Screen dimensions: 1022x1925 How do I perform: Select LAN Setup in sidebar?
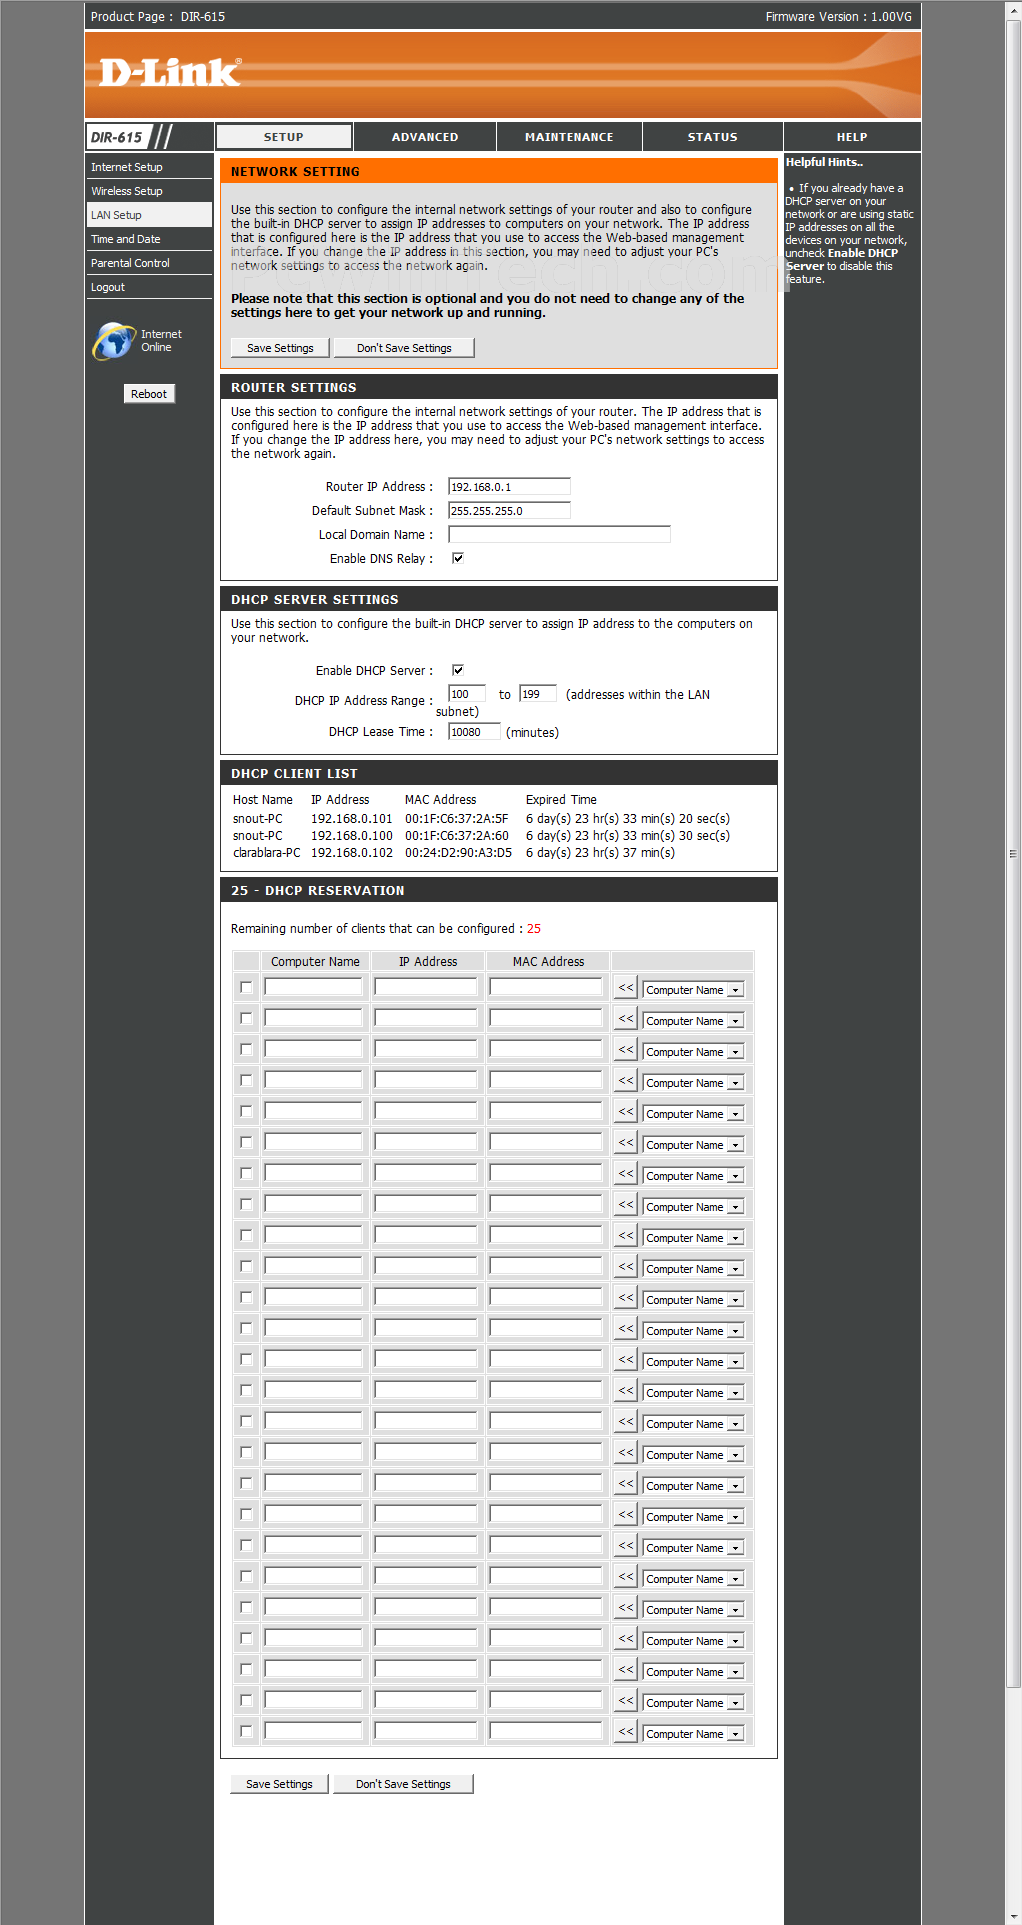[149, 215]
